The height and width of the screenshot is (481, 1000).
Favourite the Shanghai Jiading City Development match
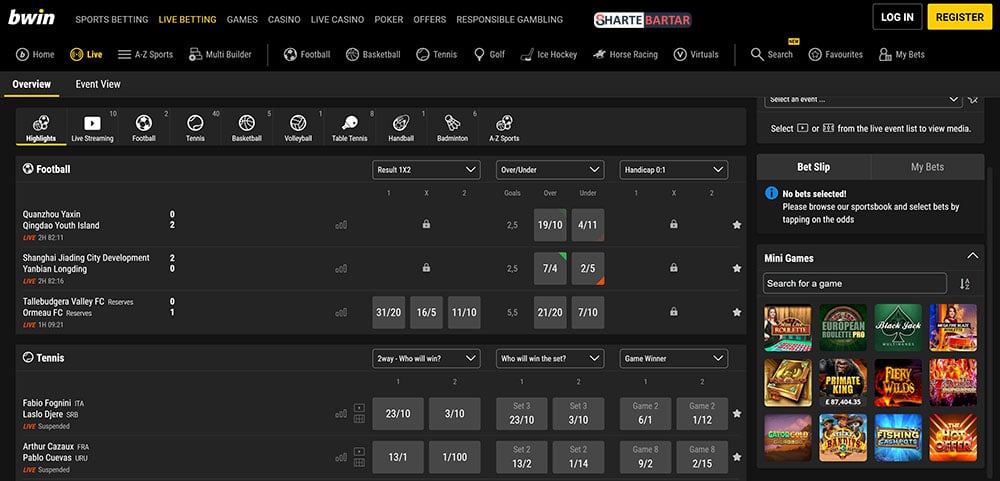pos(737,269)
